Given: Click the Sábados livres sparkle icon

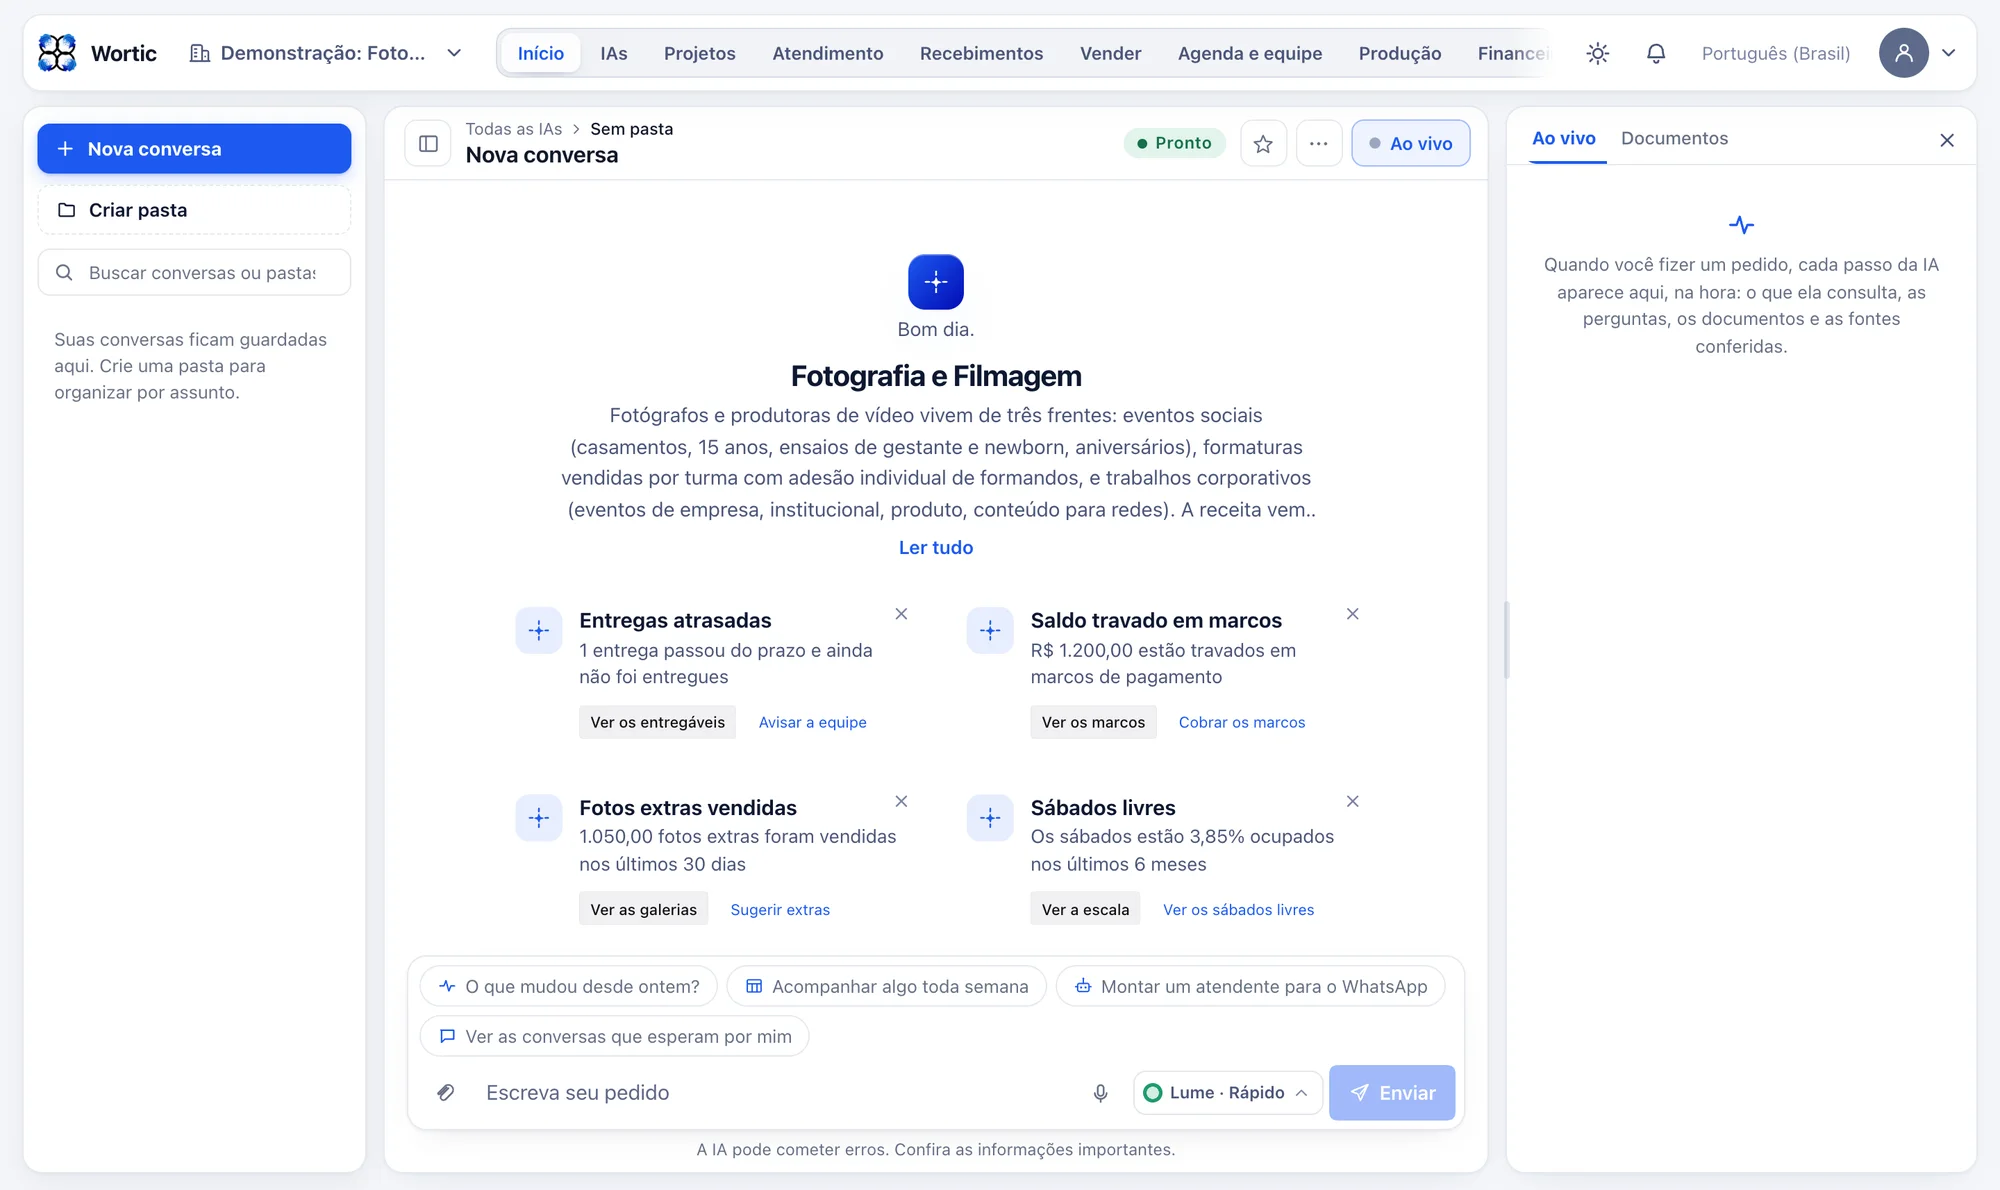Looking at the screenshot, I should pos(990,818).
